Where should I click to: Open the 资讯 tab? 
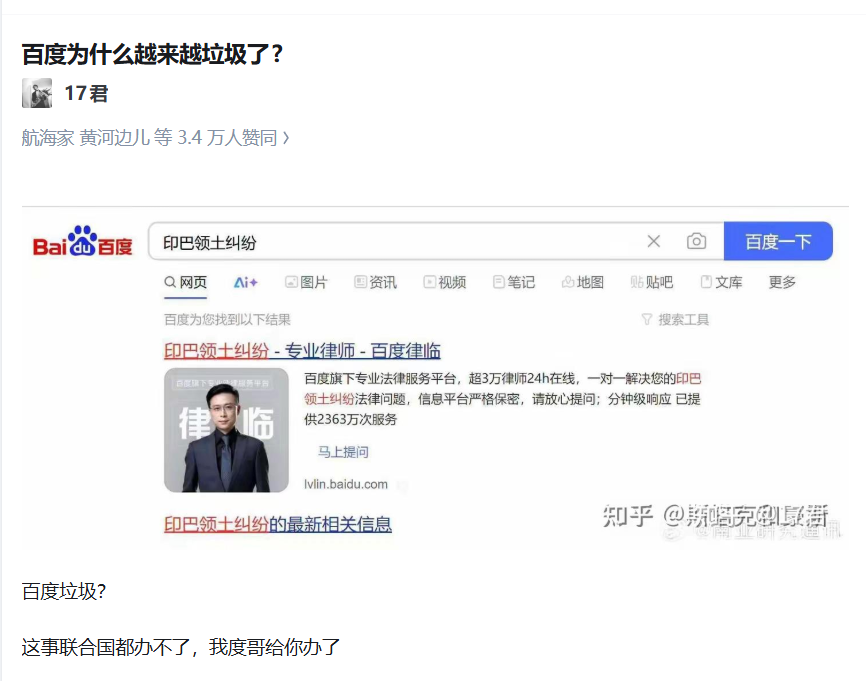pos(376,282)
